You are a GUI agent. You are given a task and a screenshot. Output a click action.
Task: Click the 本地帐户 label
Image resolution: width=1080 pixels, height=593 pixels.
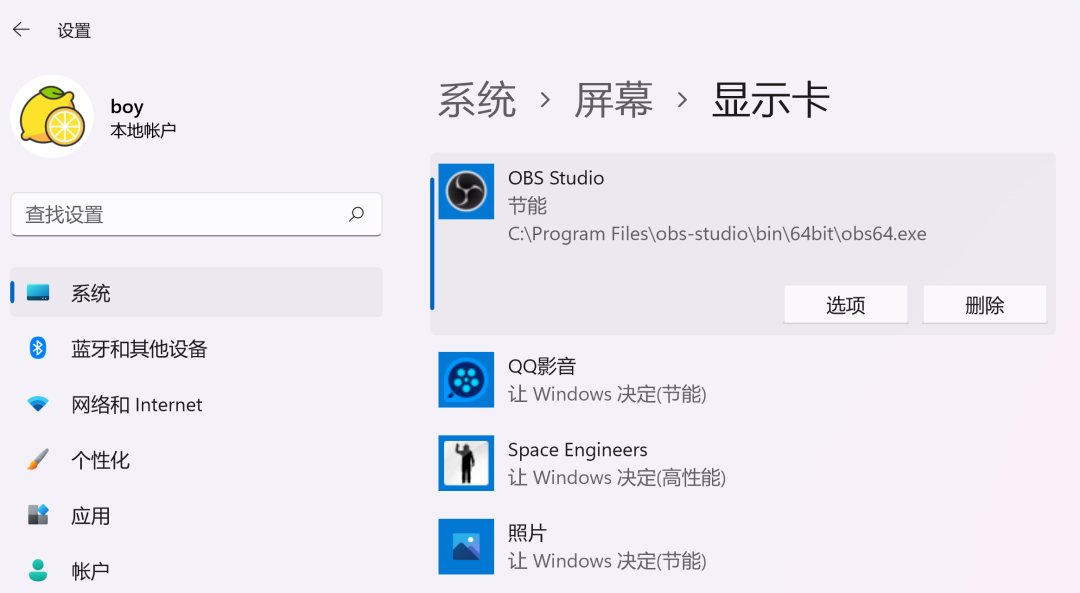(x=143, y=130)
